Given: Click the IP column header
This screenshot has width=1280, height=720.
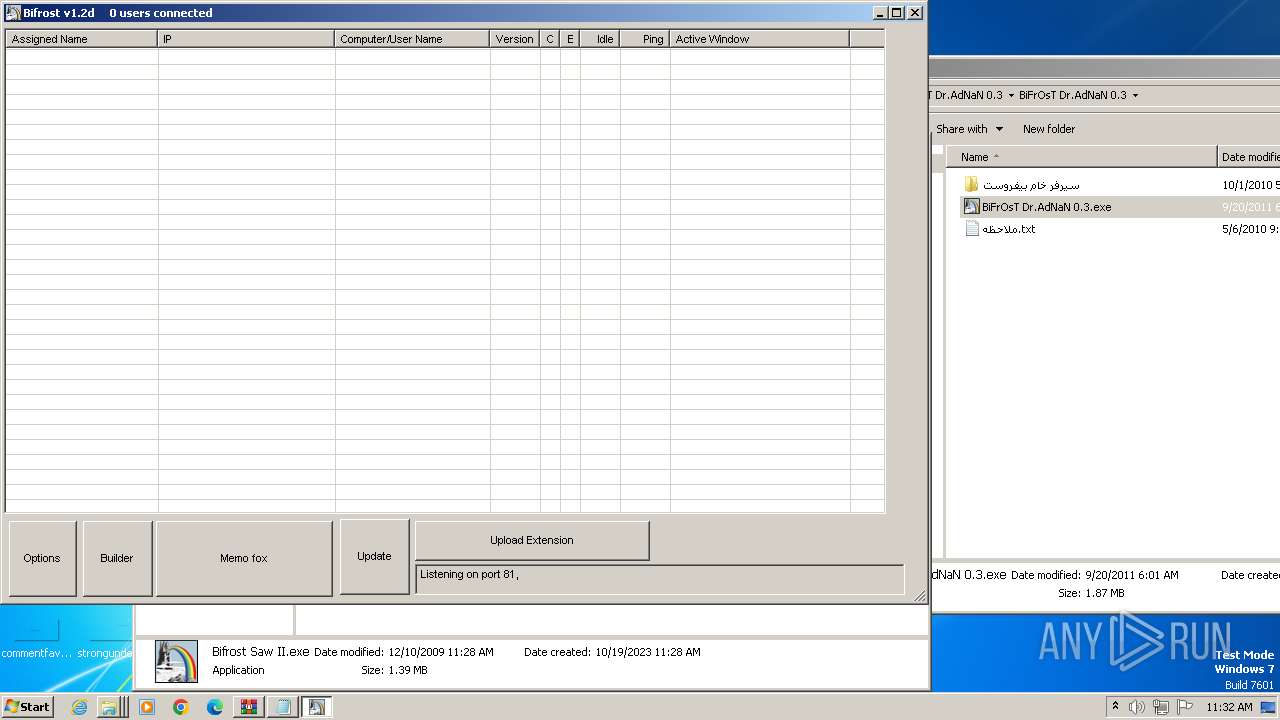Looking at the screenshot, I should coord(246,39).
